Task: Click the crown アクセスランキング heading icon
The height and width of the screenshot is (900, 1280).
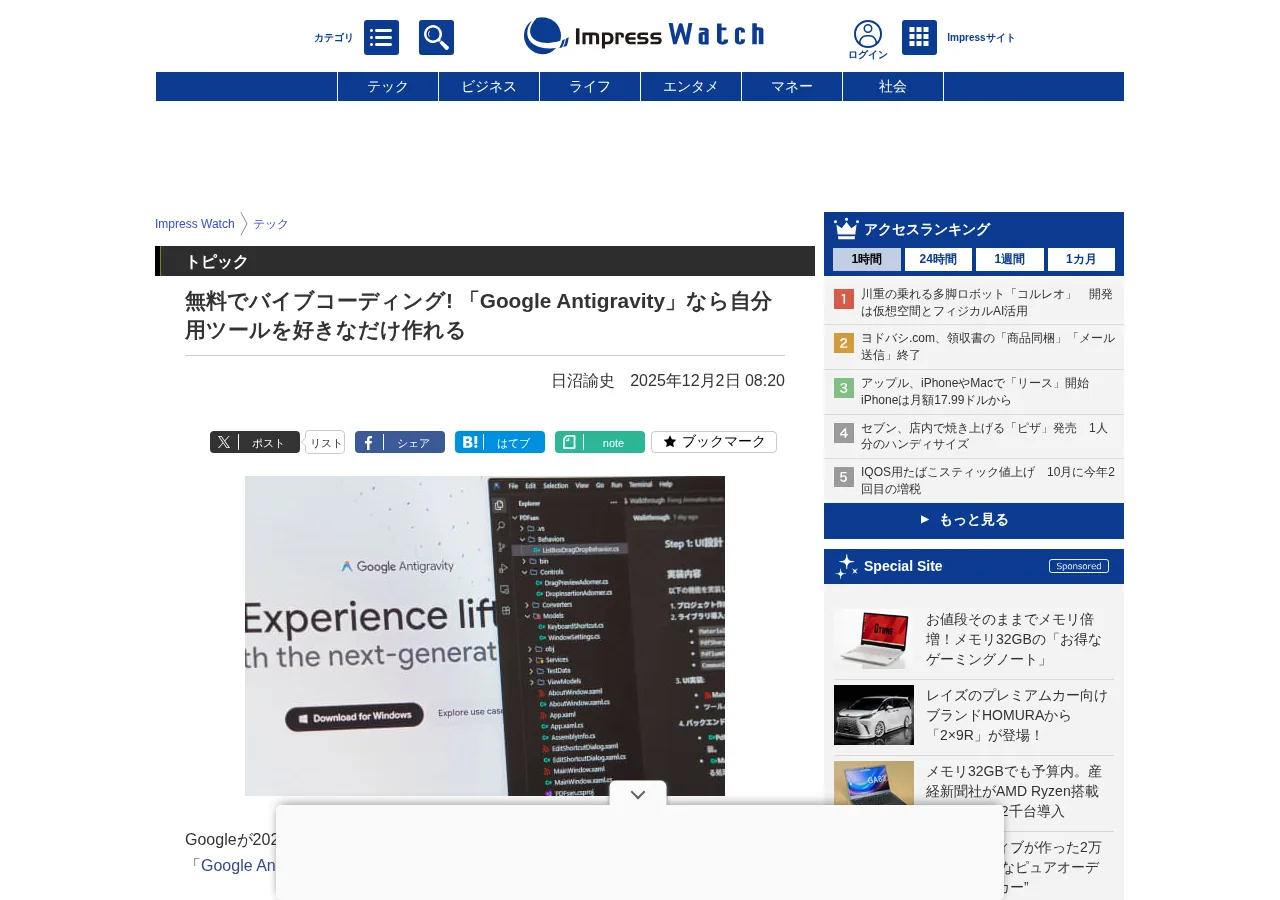Action: point(846,229)
